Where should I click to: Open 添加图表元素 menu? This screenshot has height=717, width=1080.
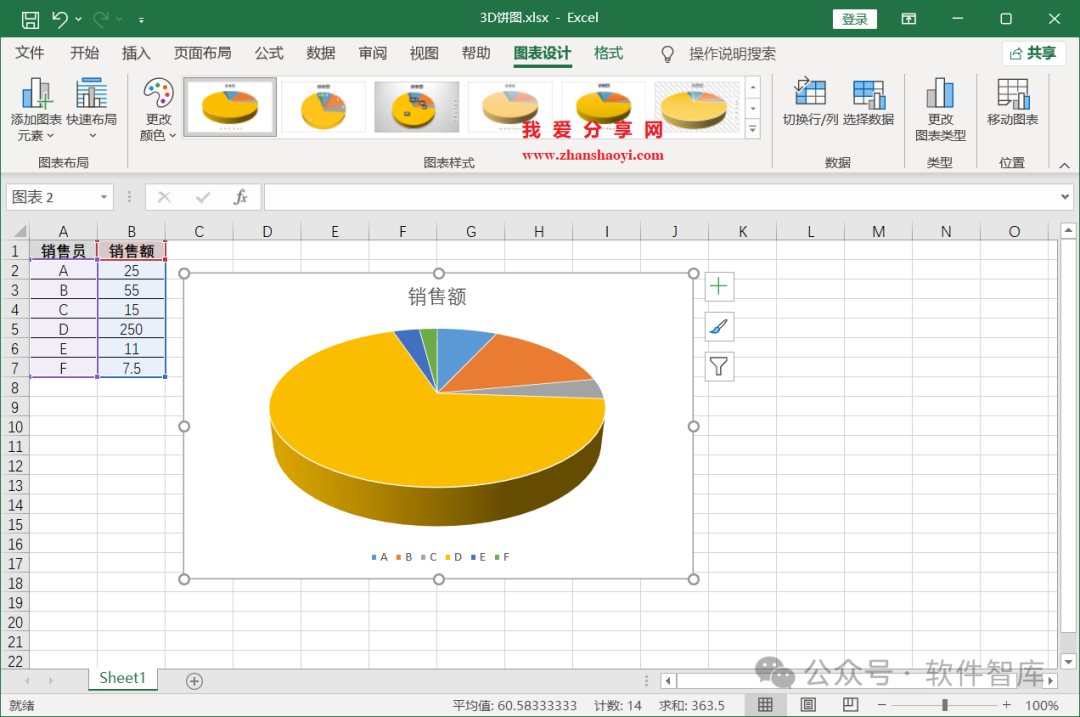36,109
